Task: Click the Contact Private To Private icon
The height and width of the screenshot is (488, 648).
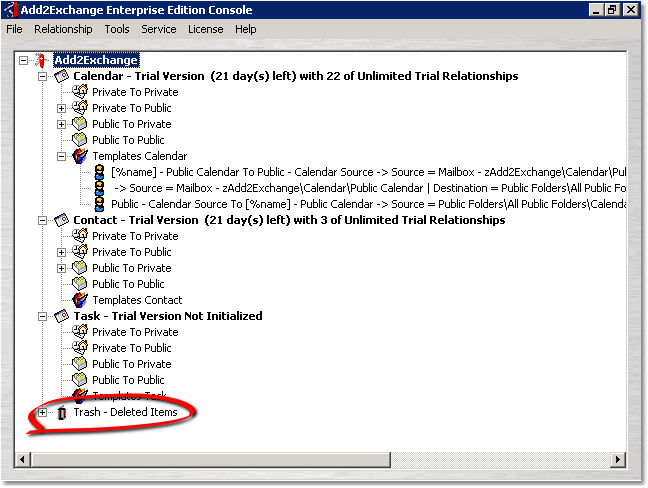Action: (x=80, y=236)
